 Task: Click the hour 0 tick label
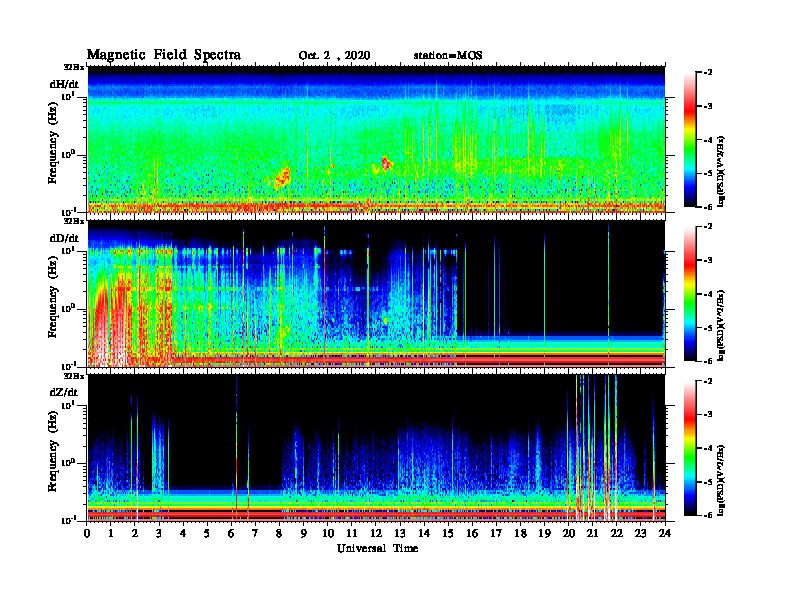(87, 533)
